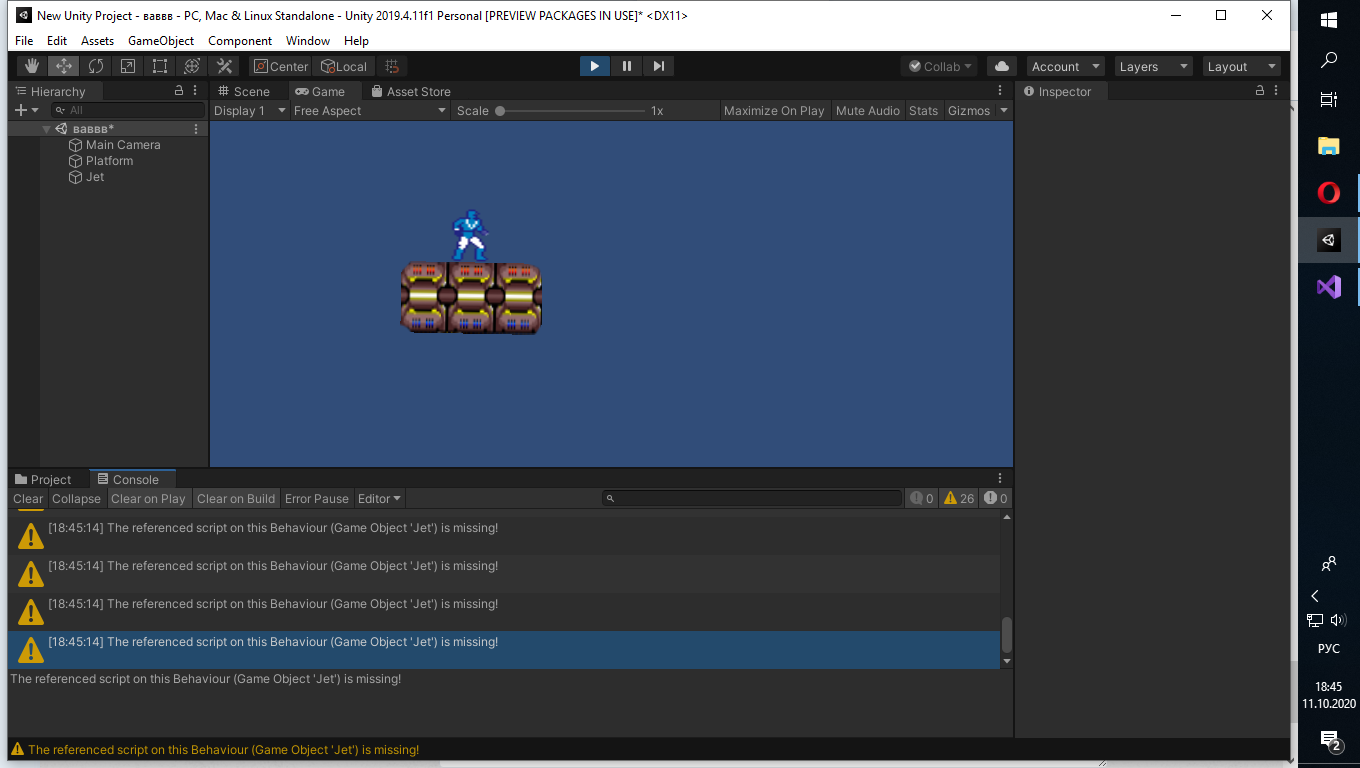Open Inspector panel options menu

tap(1277, 90)
